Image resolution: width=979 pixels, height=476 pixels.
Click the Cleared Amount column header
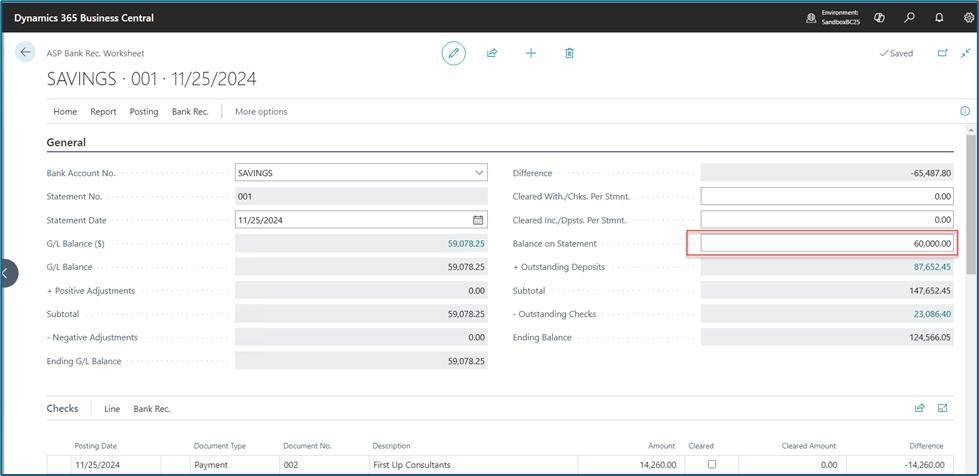[x=809, y=446]
